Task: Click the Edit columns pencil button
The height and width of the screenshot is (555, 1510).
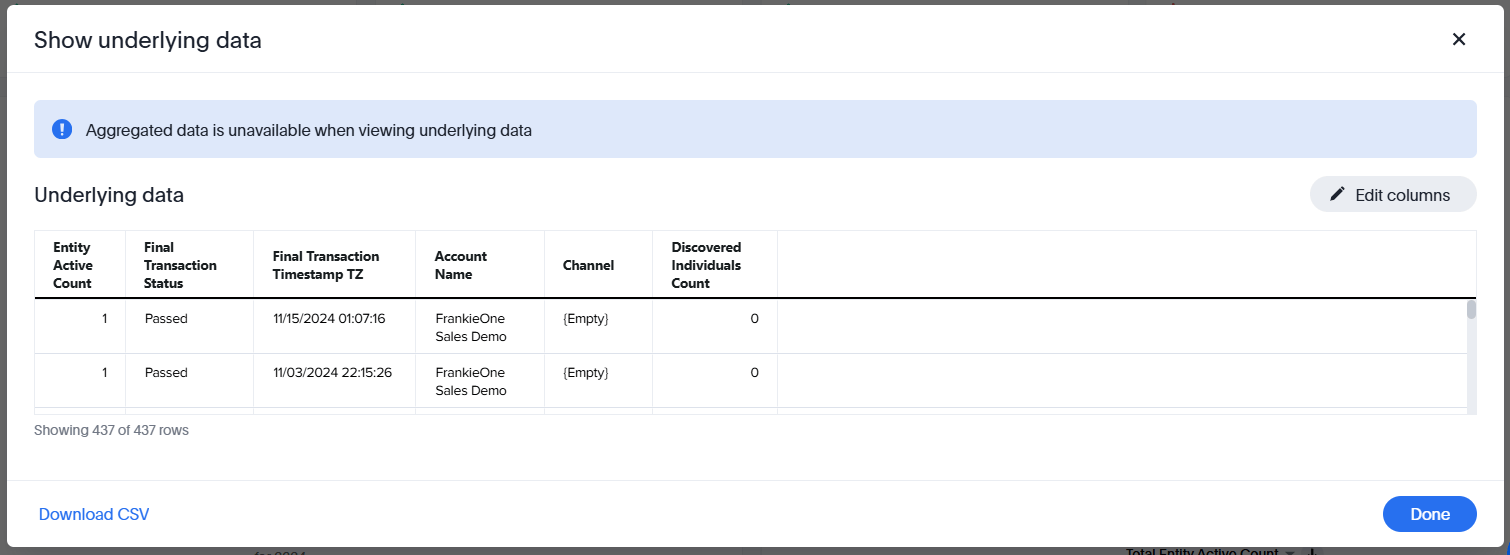Action: 1392,195
